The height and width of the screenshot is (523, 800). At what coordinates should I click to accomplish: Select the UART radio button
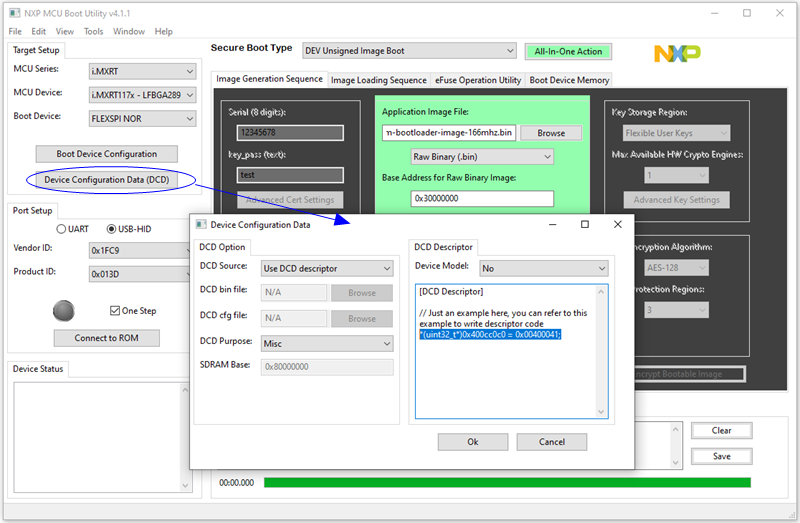[x=61, y=229]
